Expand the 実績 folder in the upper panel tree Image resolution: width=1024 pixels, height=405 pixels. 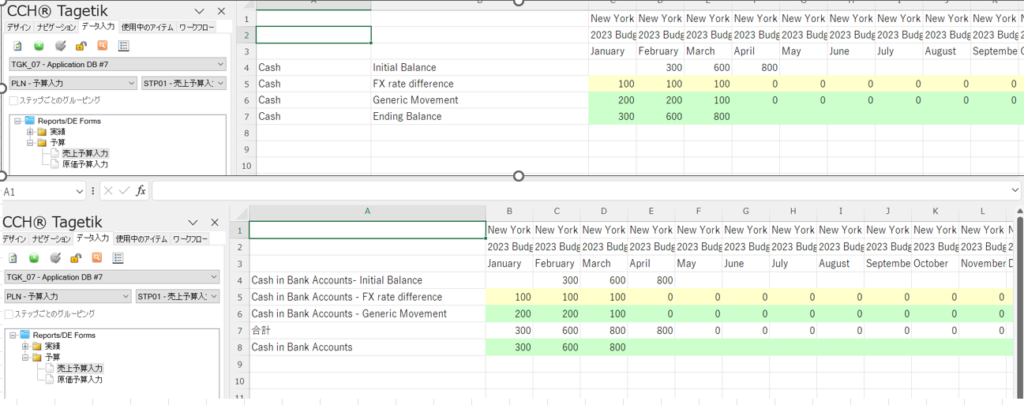pyautogui.click(x=30, y=132)
